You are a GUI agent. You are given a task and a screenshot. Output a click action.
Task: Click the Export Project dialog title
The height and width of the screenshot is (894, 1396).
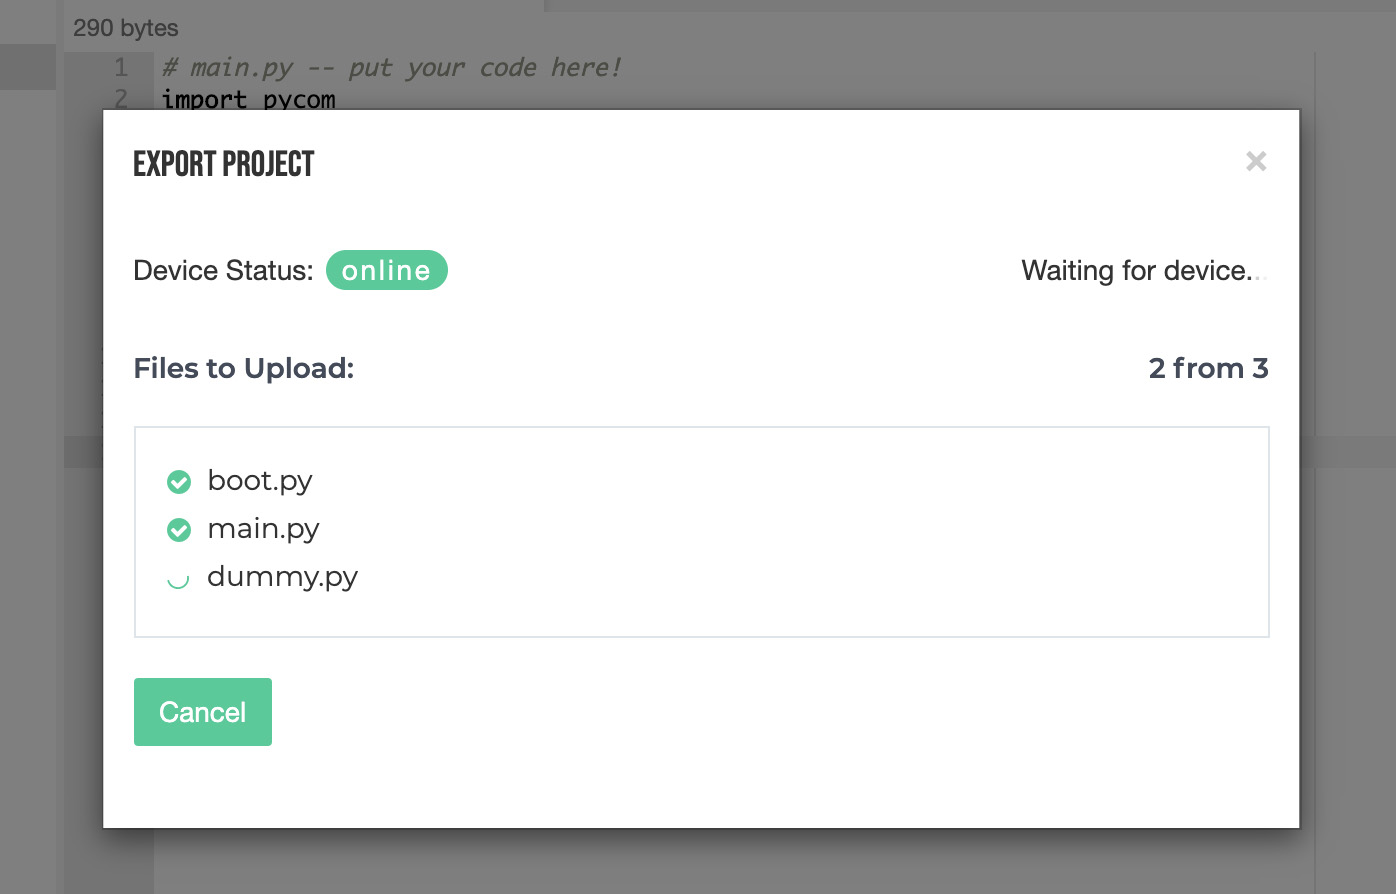tap(224, 164)
